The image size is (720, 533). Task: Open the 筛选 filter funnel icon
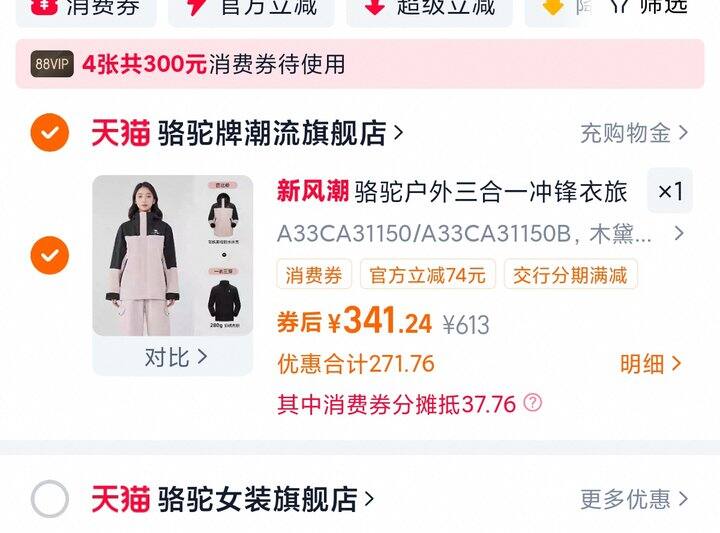pos(621,6)
